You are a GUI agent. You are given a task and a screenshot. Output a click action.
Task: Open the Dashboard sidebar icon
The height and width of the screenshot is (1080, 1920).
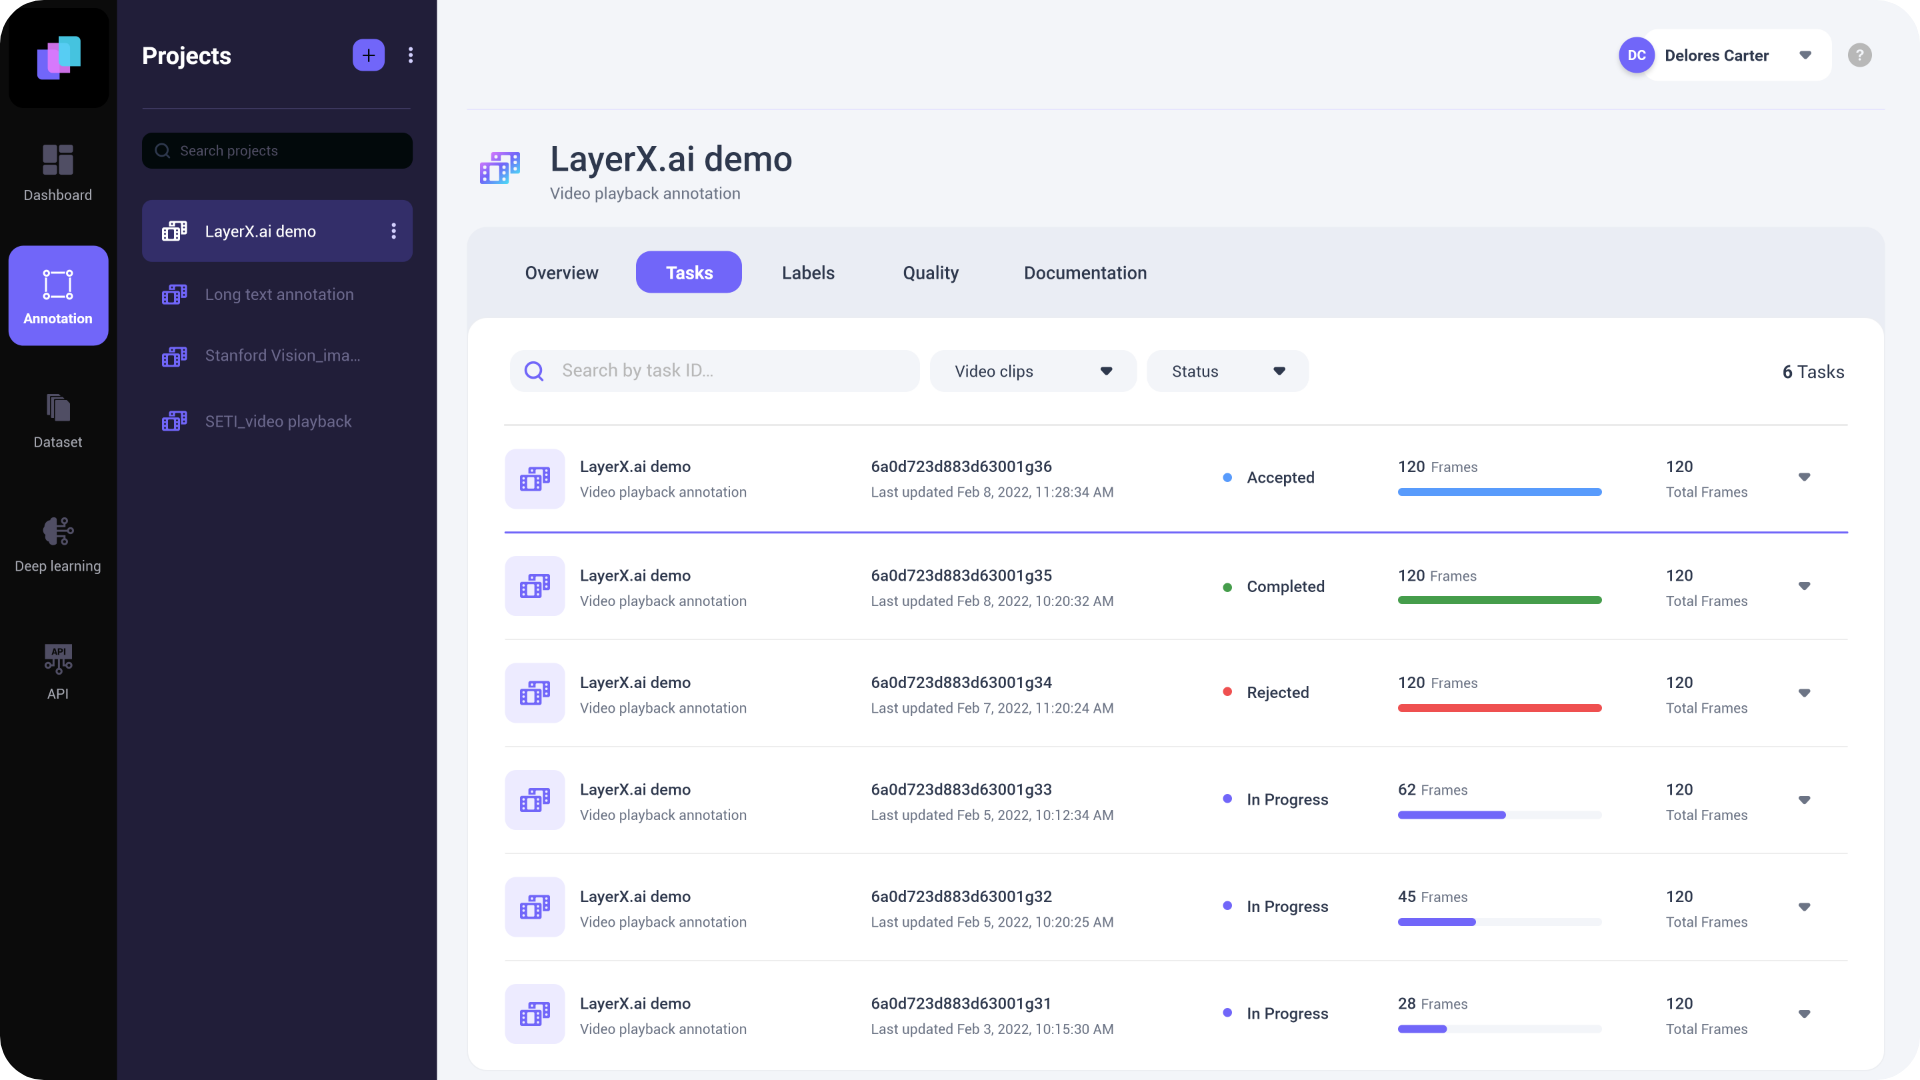[x=58, y=172]
